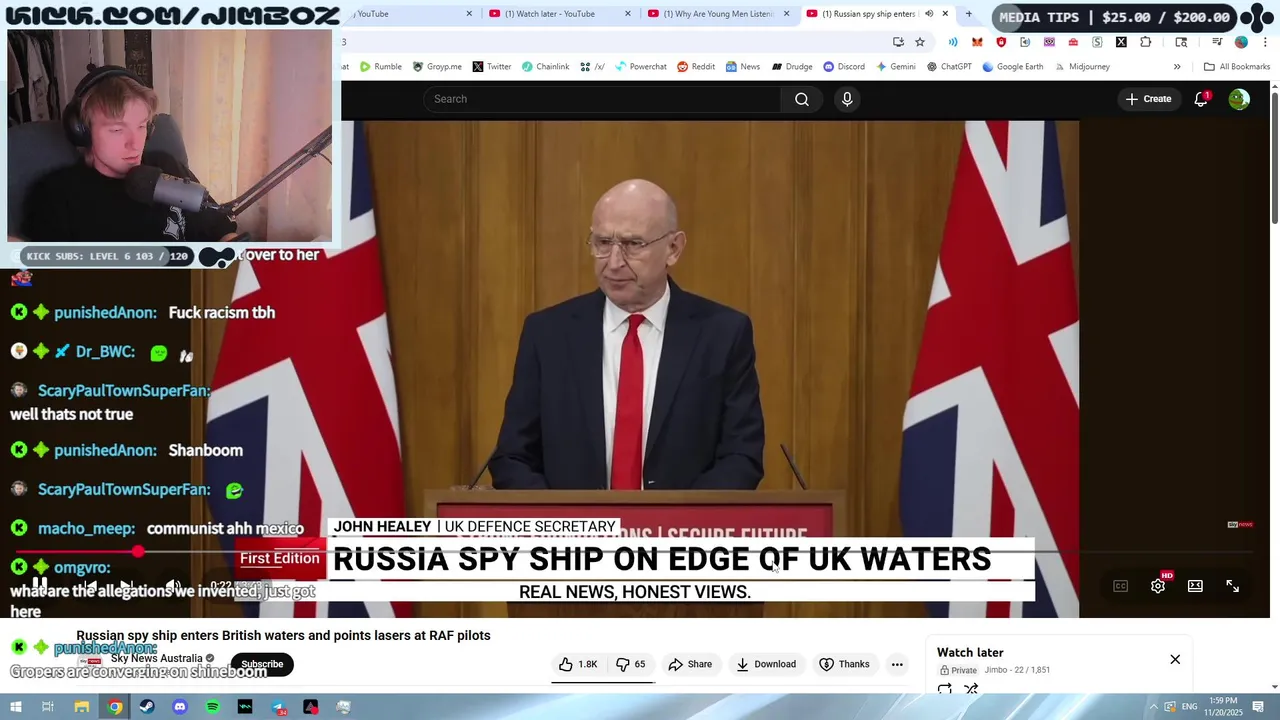Expand hidden bookmarks with double chevron

pos(1177,67)
